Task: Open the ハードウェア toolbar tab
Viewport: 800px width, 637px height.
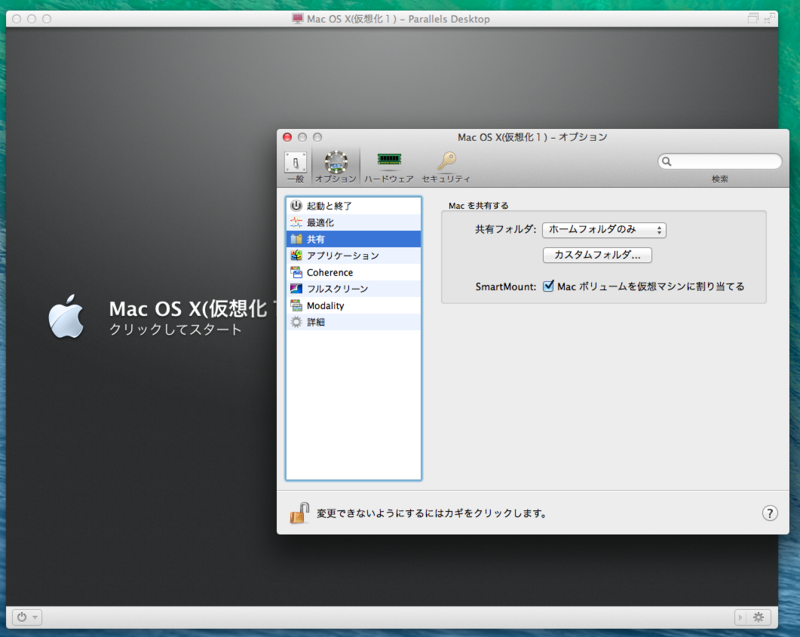Action: click(x=389, y=167)
